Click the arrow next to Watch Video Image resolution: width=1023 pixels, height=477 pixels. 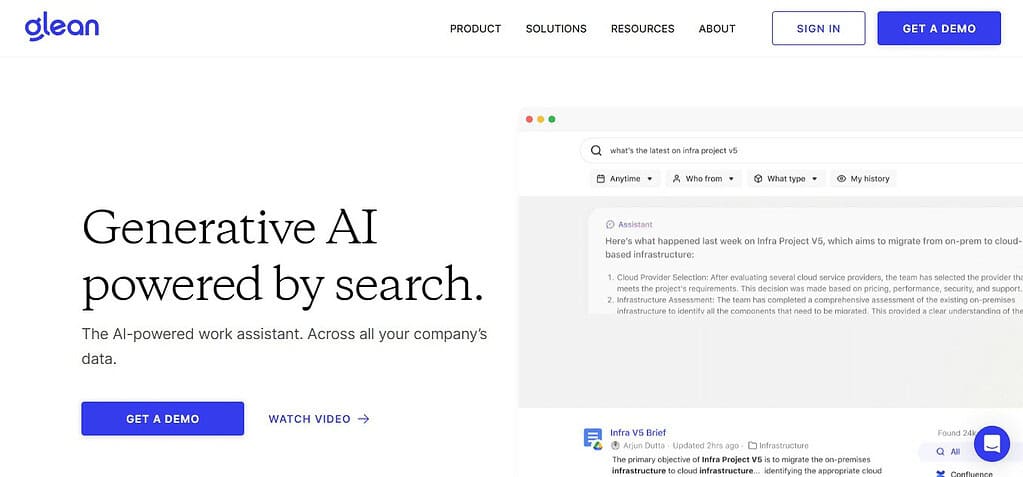tap(364, 419)
